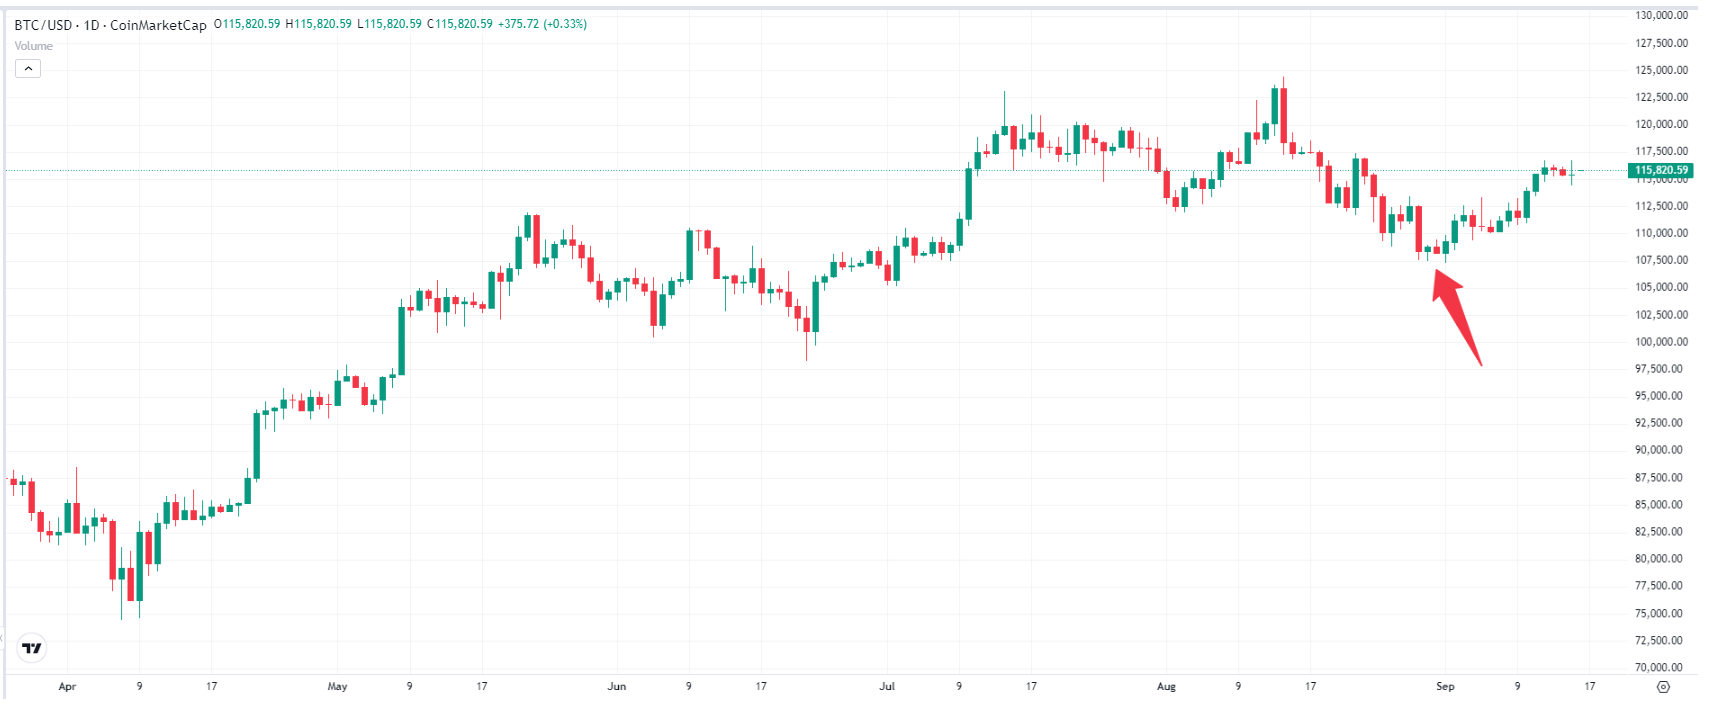Click the Sep label on time axis
Screen dimensions: 1713x706
coord(1445,687)
